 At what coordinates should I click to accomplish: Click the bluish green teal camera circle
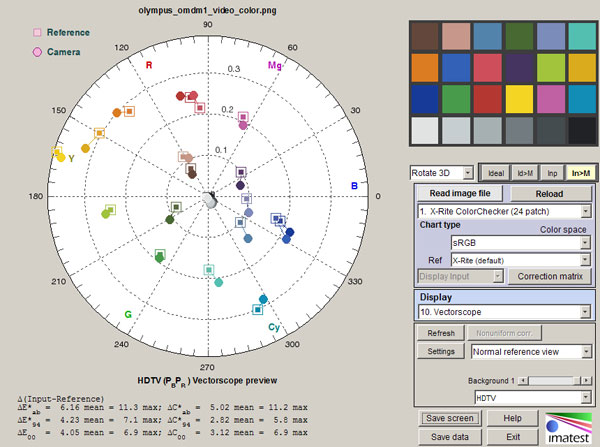[x=218, y=282]
